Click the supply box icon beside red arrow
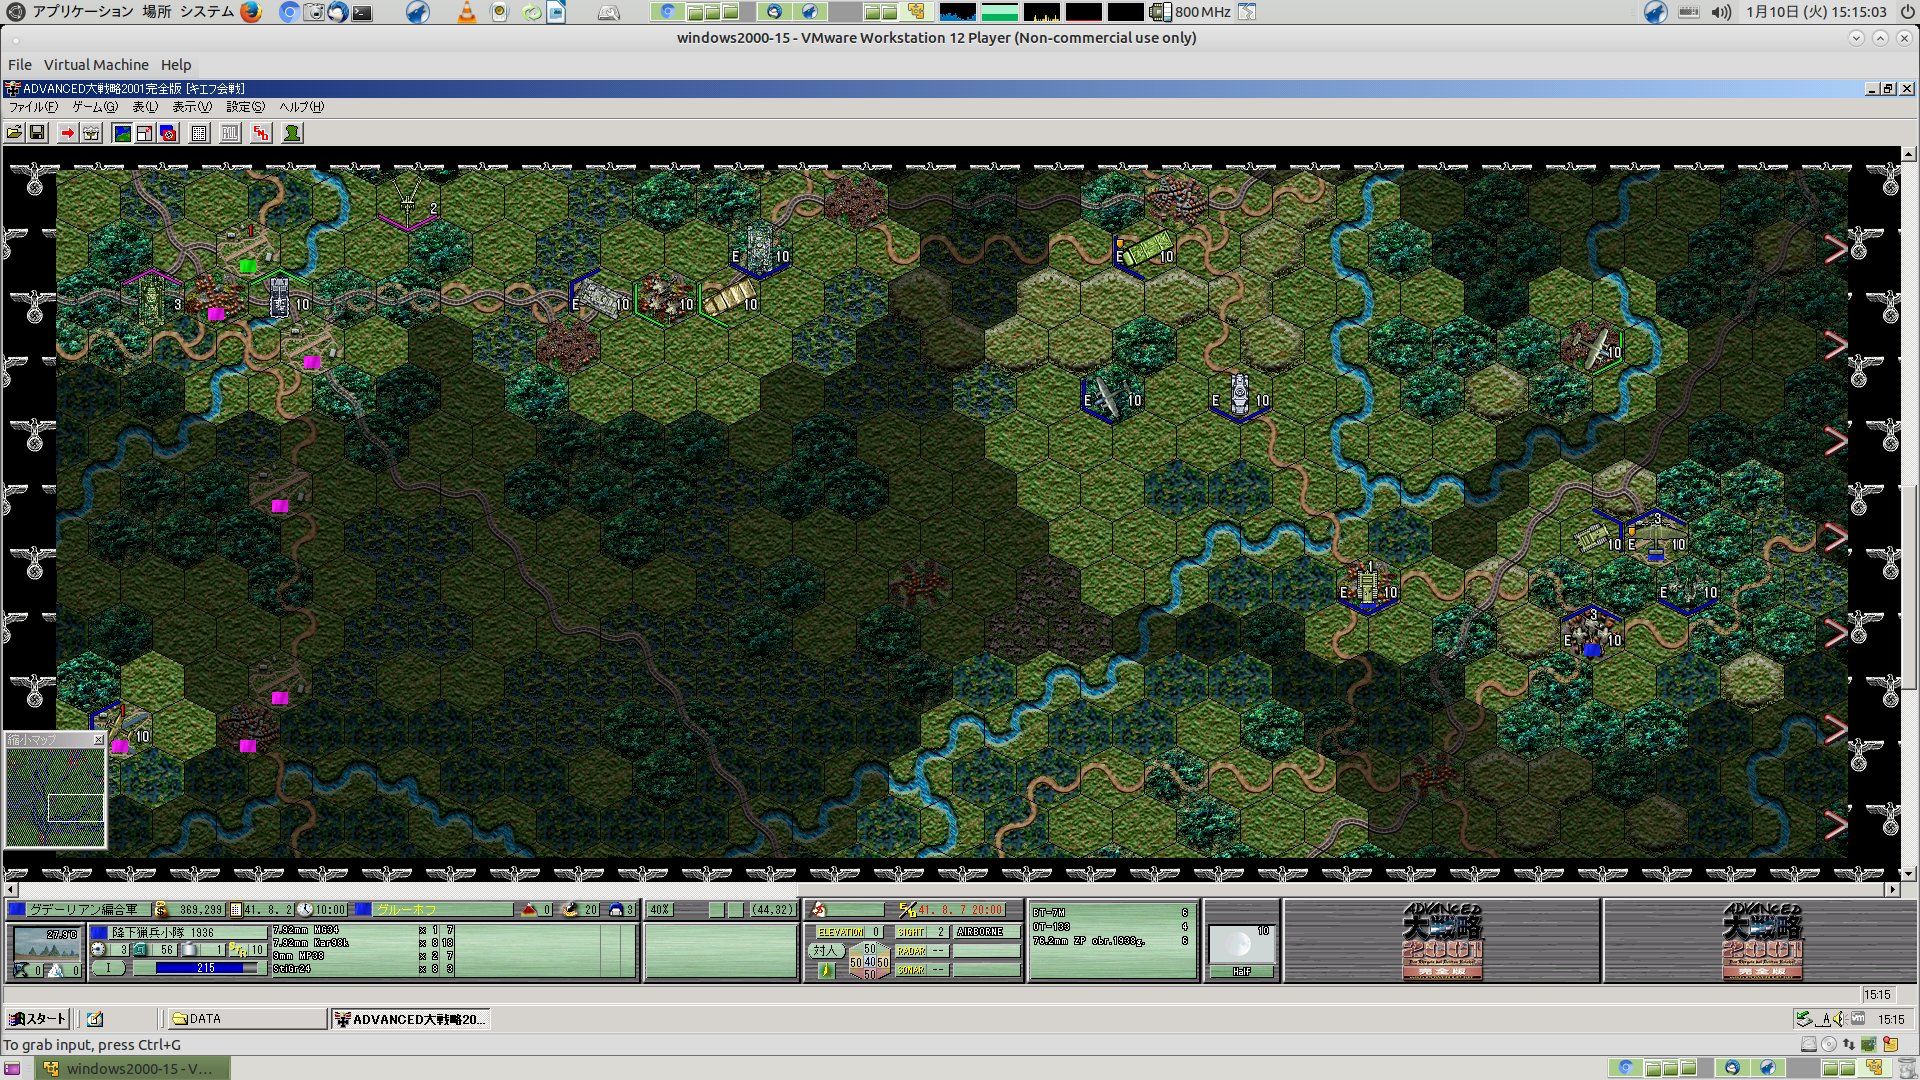Viewport: 1920px width, 1080px height. tap(91, 133)
